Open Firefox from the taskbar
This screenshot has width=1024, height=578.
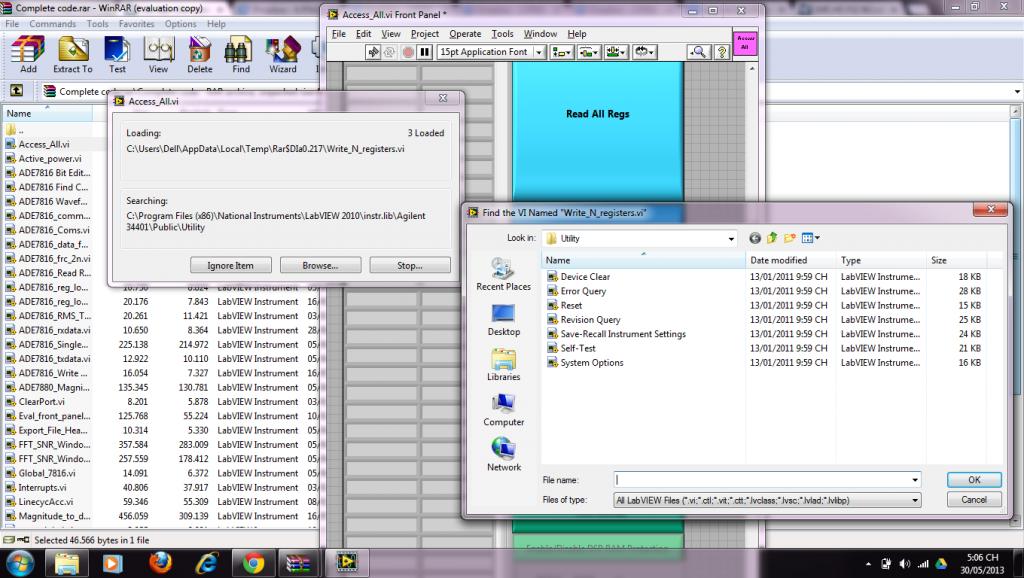tap(160, 563)
